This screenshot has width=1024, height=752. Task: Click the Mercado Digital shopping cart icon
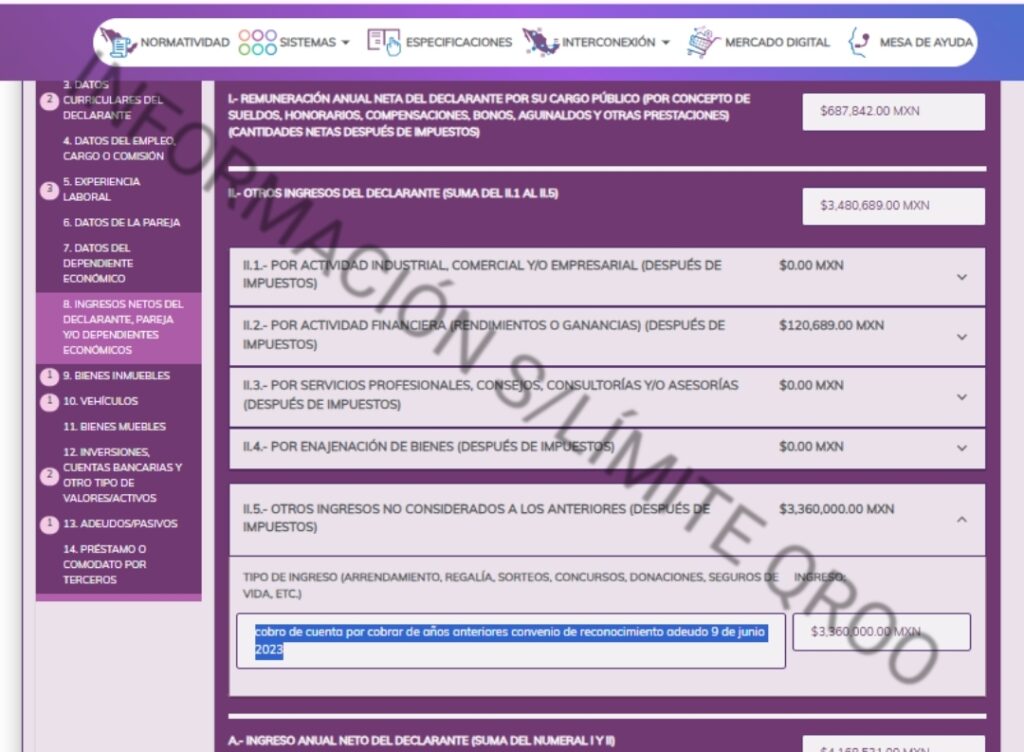[x=704, y=43]
